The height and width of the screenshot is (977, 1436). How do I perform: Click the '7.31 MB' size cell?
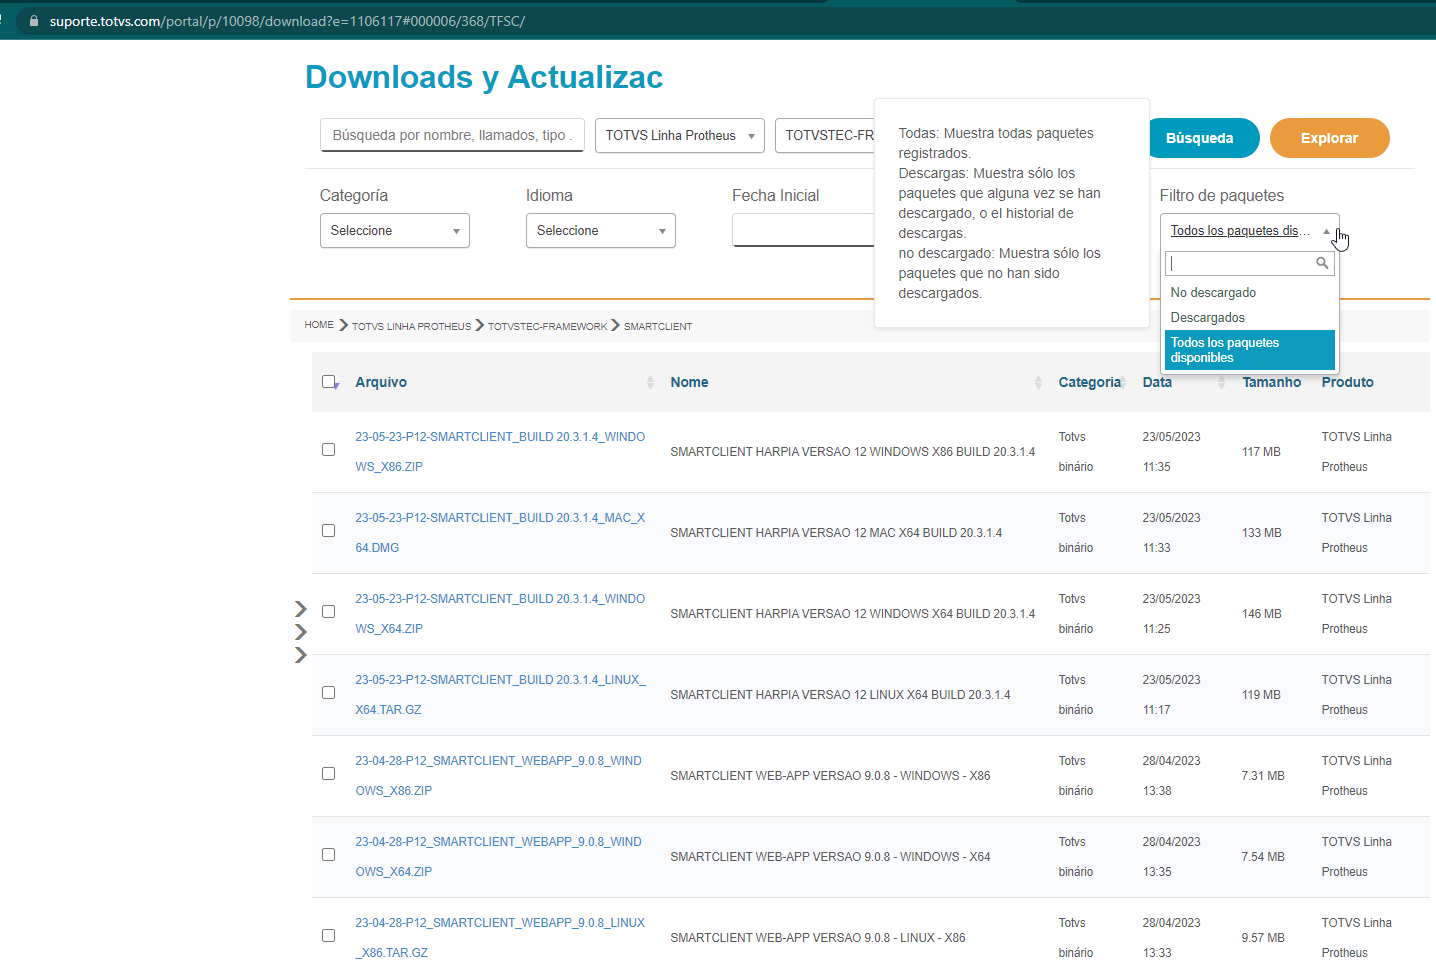pyautogui.click(x=1263, y=776)
